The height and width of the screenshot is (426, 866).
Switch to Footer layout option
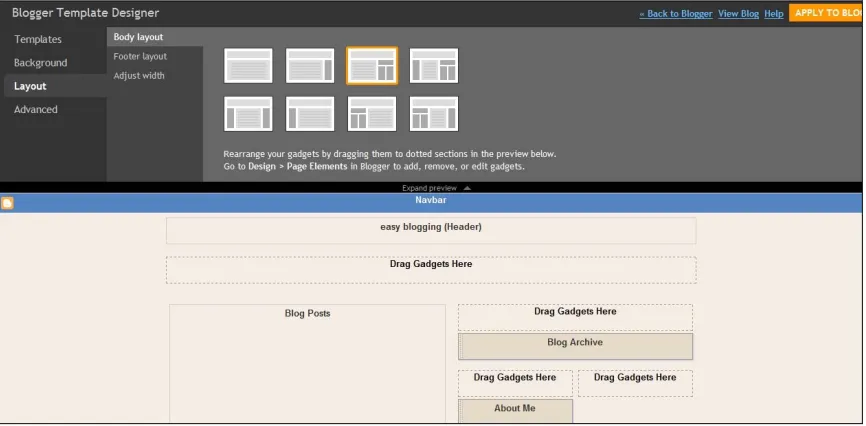[x=140, y=56]
